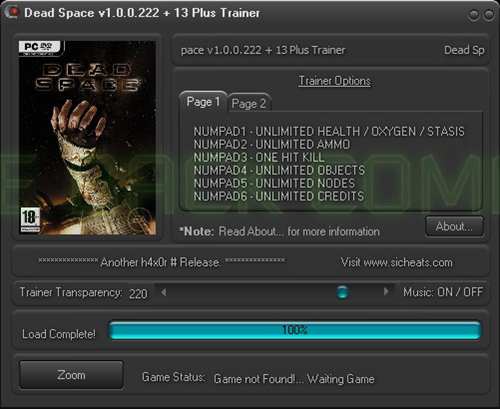The height and width of the screenshot is (409, 500).
Task: Click NUMPAD2 Unlimited Ammo option
Action: pyautogui.click(x=272, y=144)
